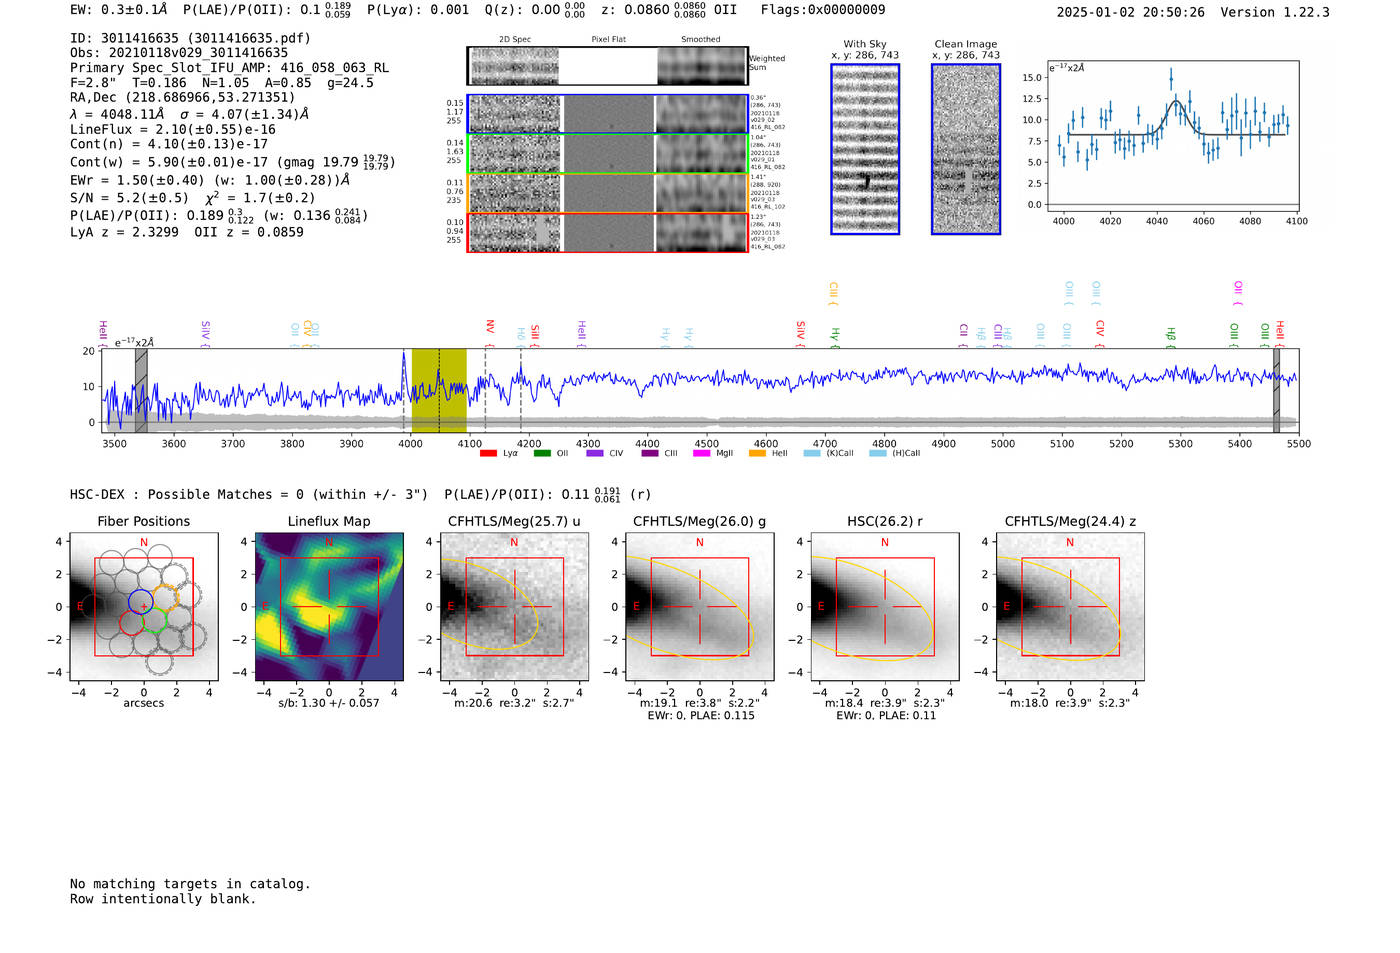
Task: Click the s/b: 1.30 +/- 0.057 caption
Action: [329, 703]
